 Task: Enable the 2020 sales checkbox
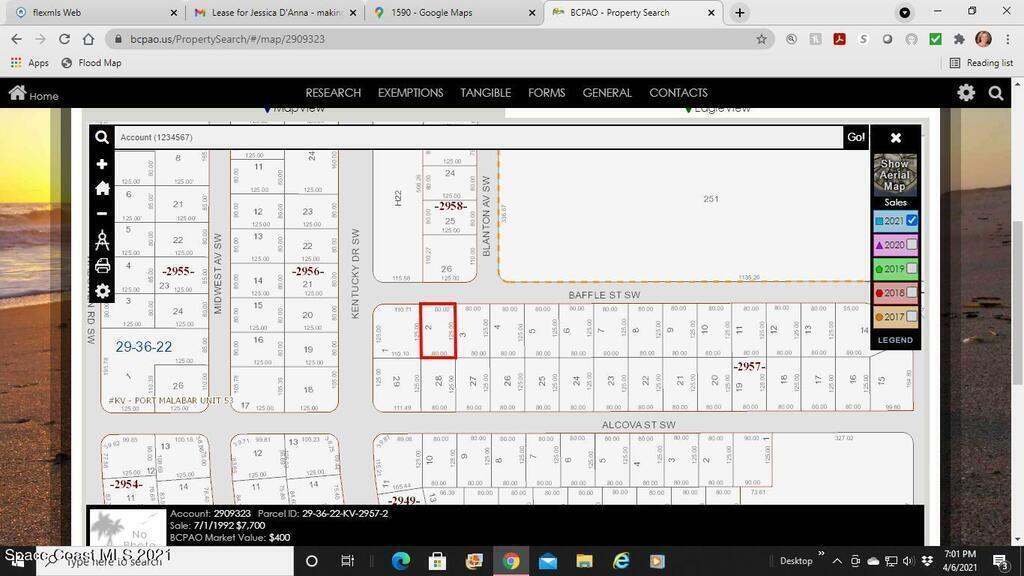coord(911,245)
